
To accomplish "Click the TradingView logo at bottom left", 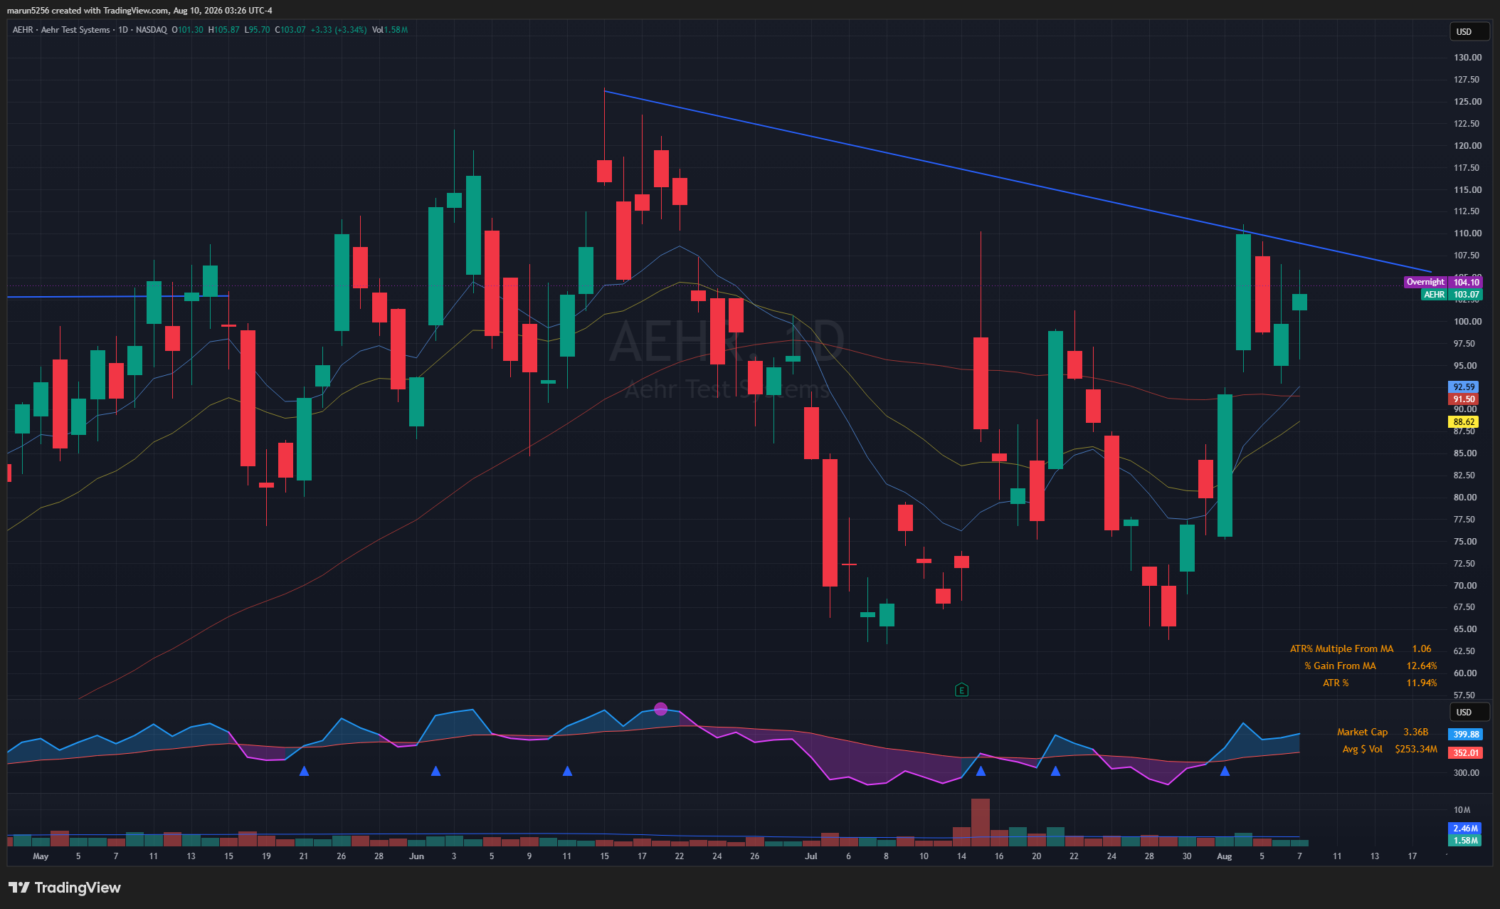I will click(x=64, y=887).
